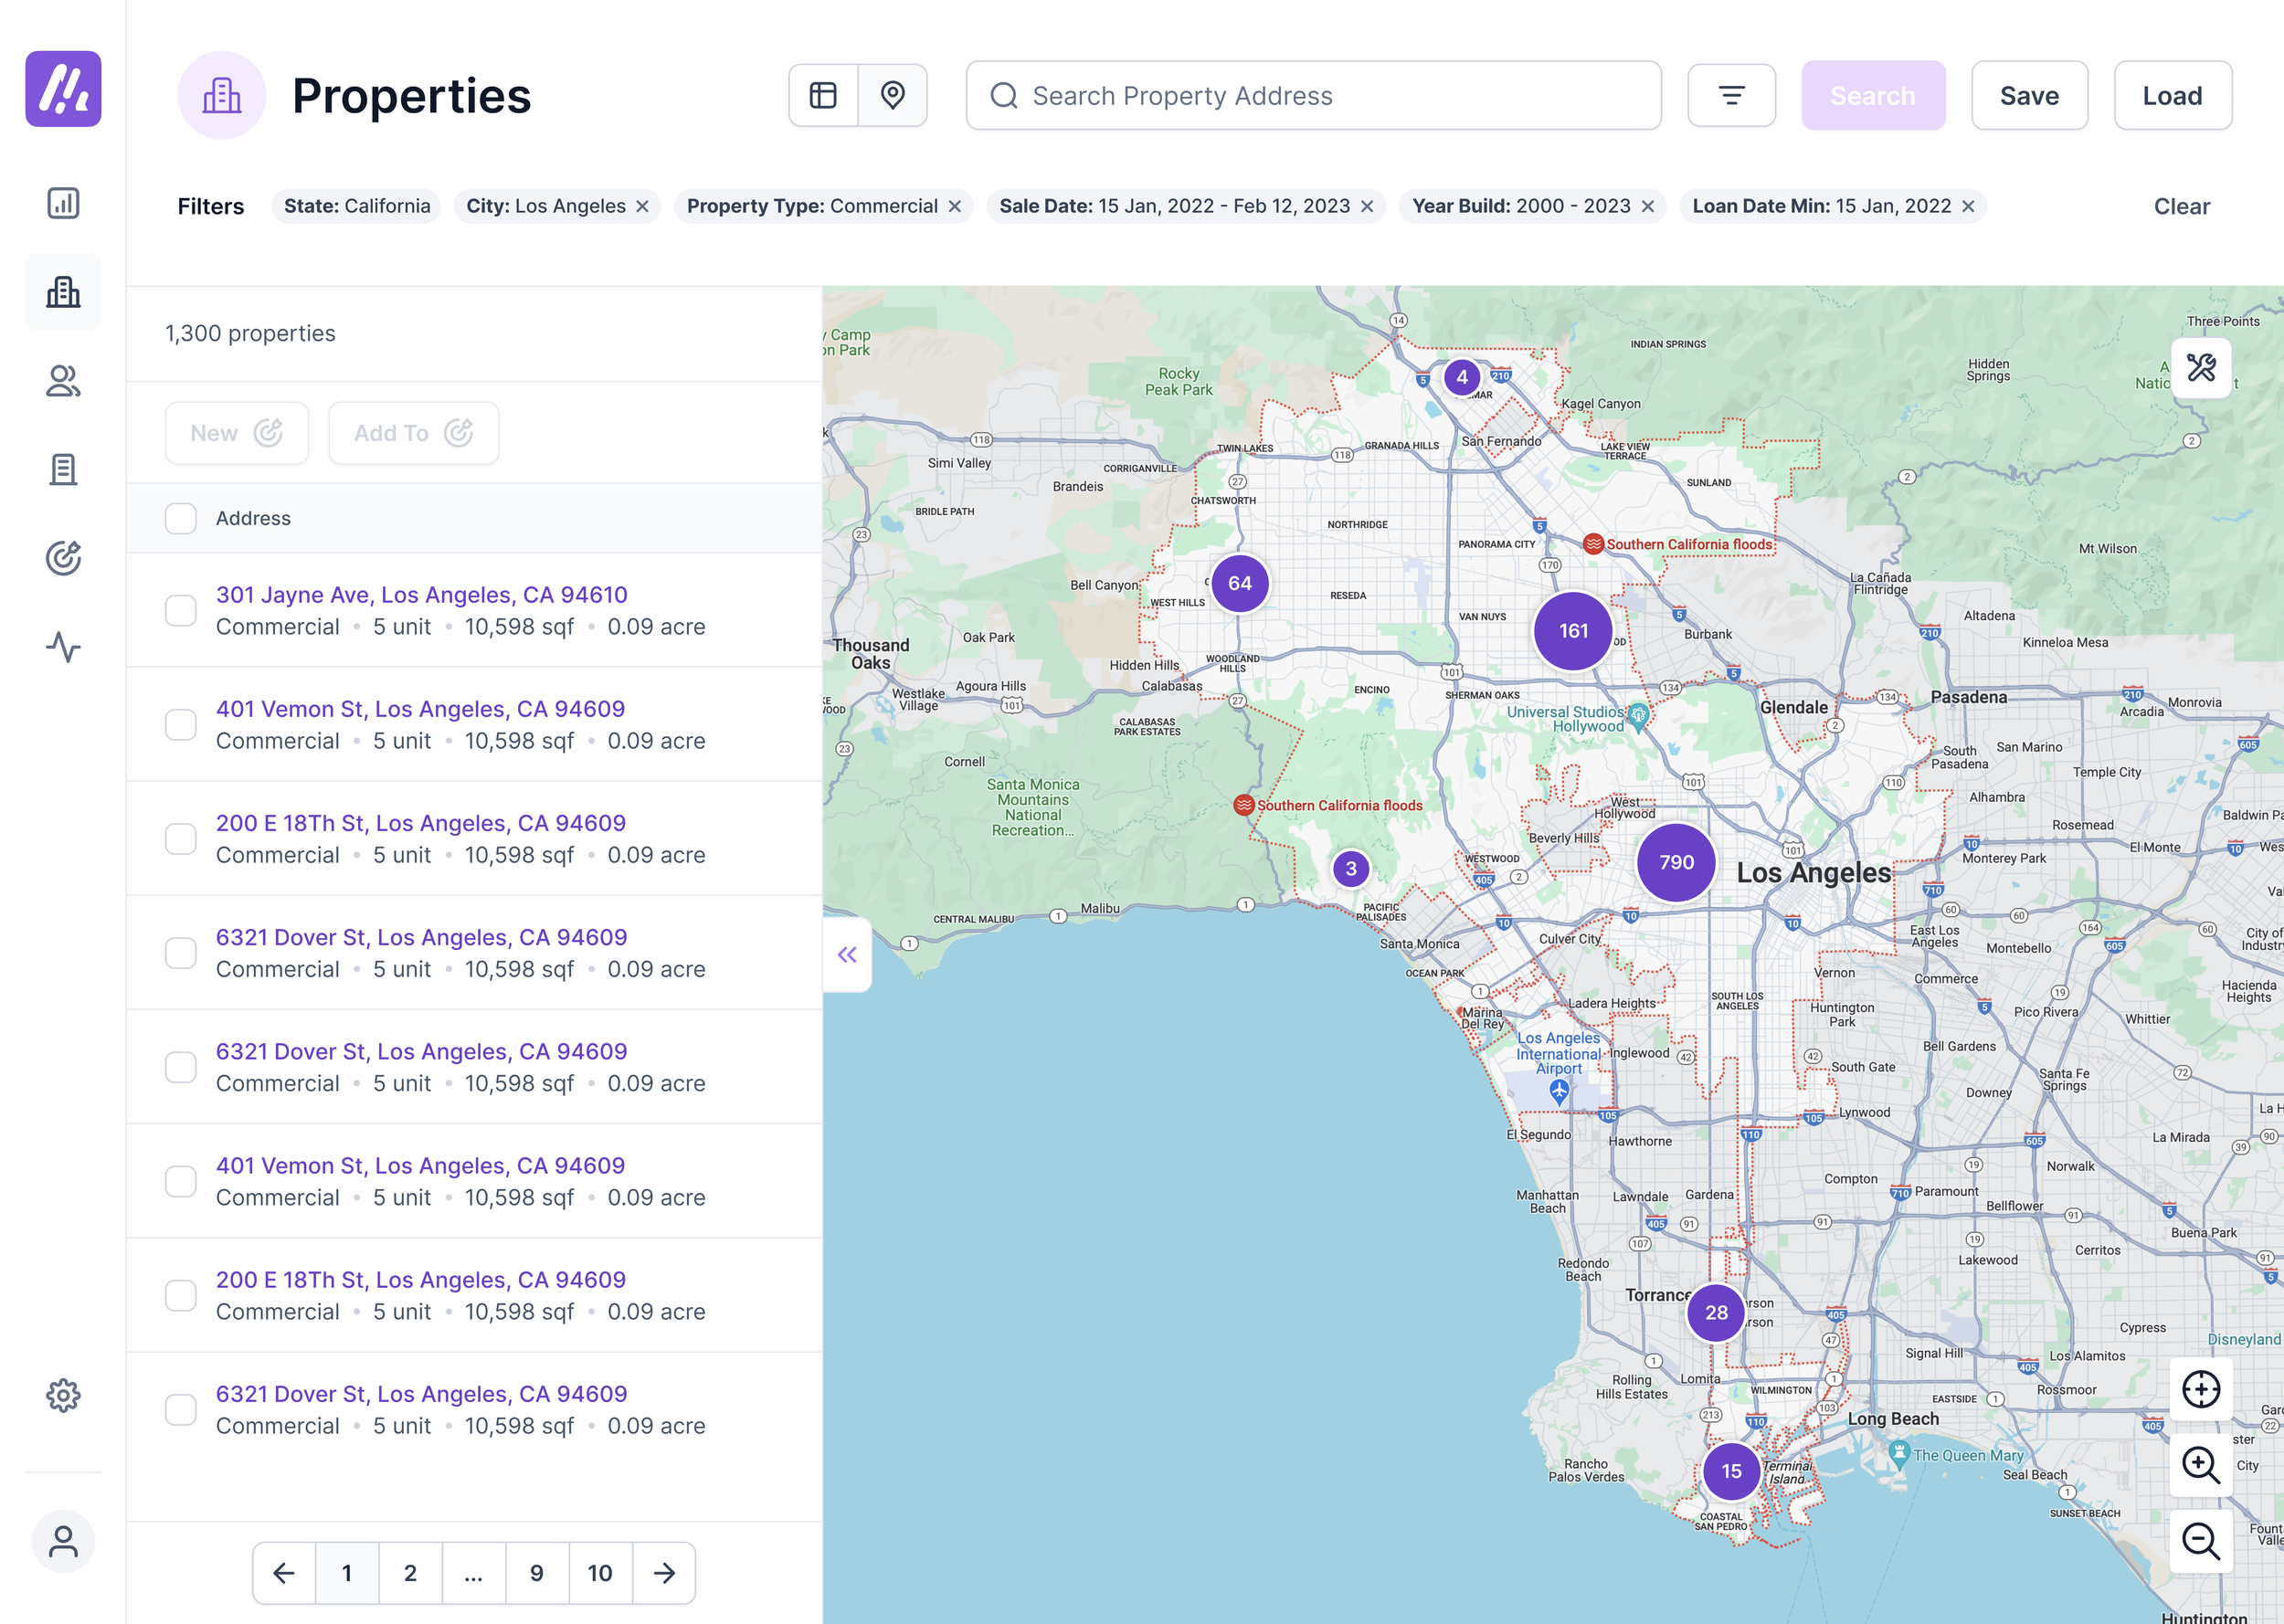Viewport: 2284px width, 1624px height.
Task: Click the Search Property Address field
Action: [1313, 96]
